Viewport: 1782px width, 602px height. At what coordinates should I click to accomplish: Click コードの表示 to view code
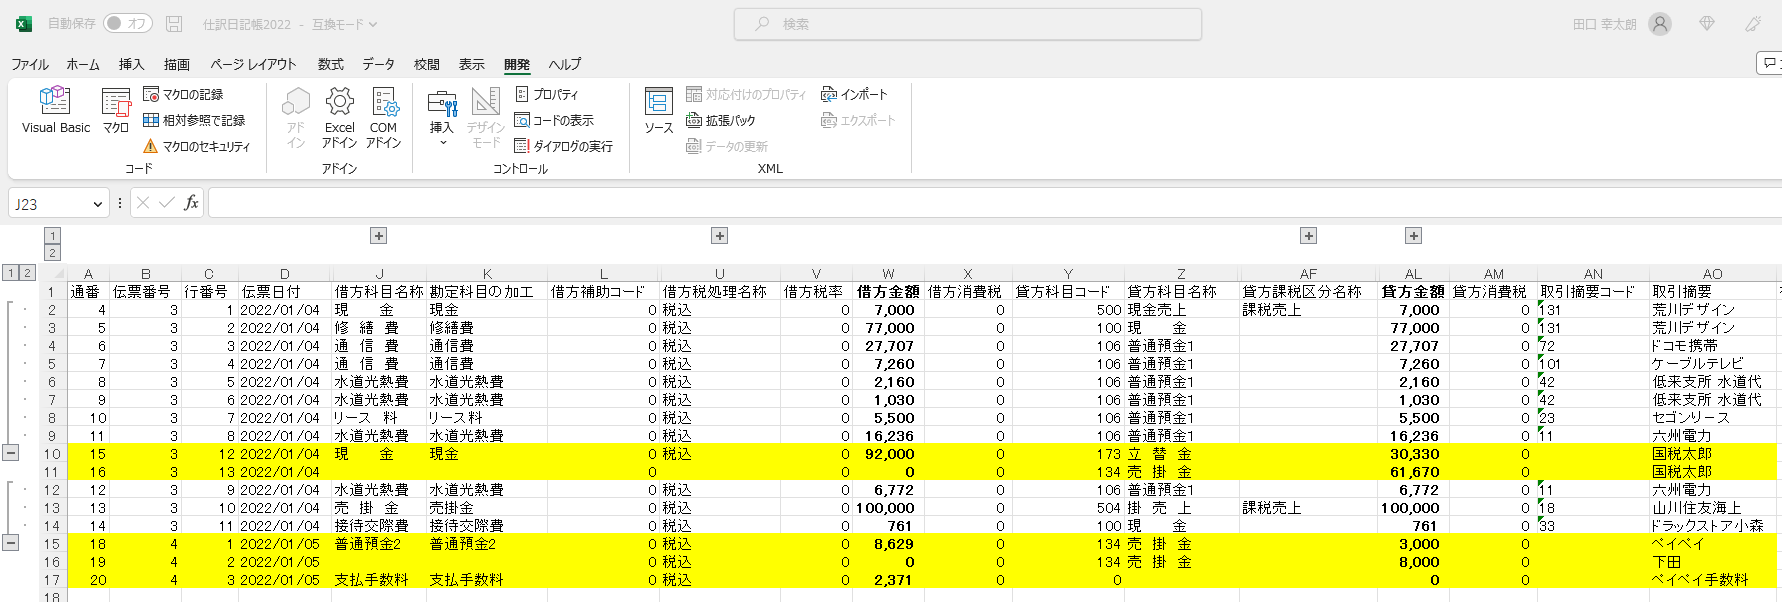[554, 120]
